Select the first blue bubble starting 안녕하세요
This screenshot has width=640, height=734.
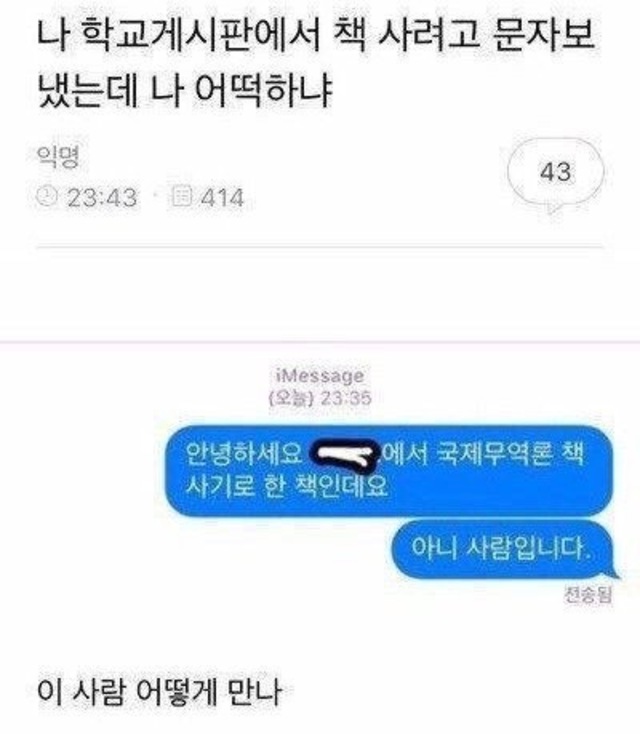pos(390,470)
